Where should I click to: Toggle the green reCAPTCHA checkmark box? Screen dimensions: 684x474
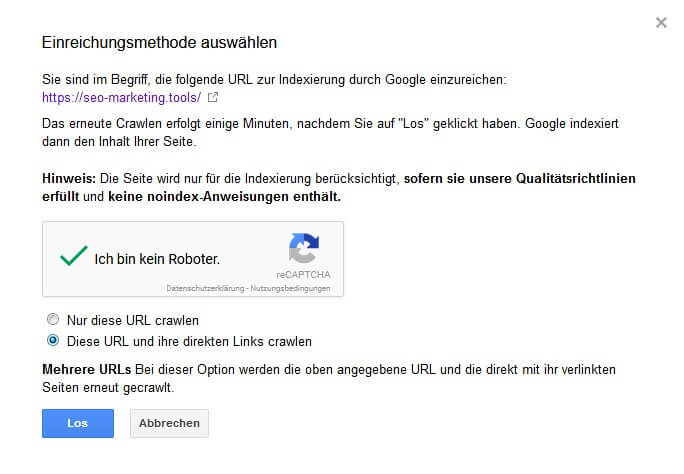[x=73, y=257]
